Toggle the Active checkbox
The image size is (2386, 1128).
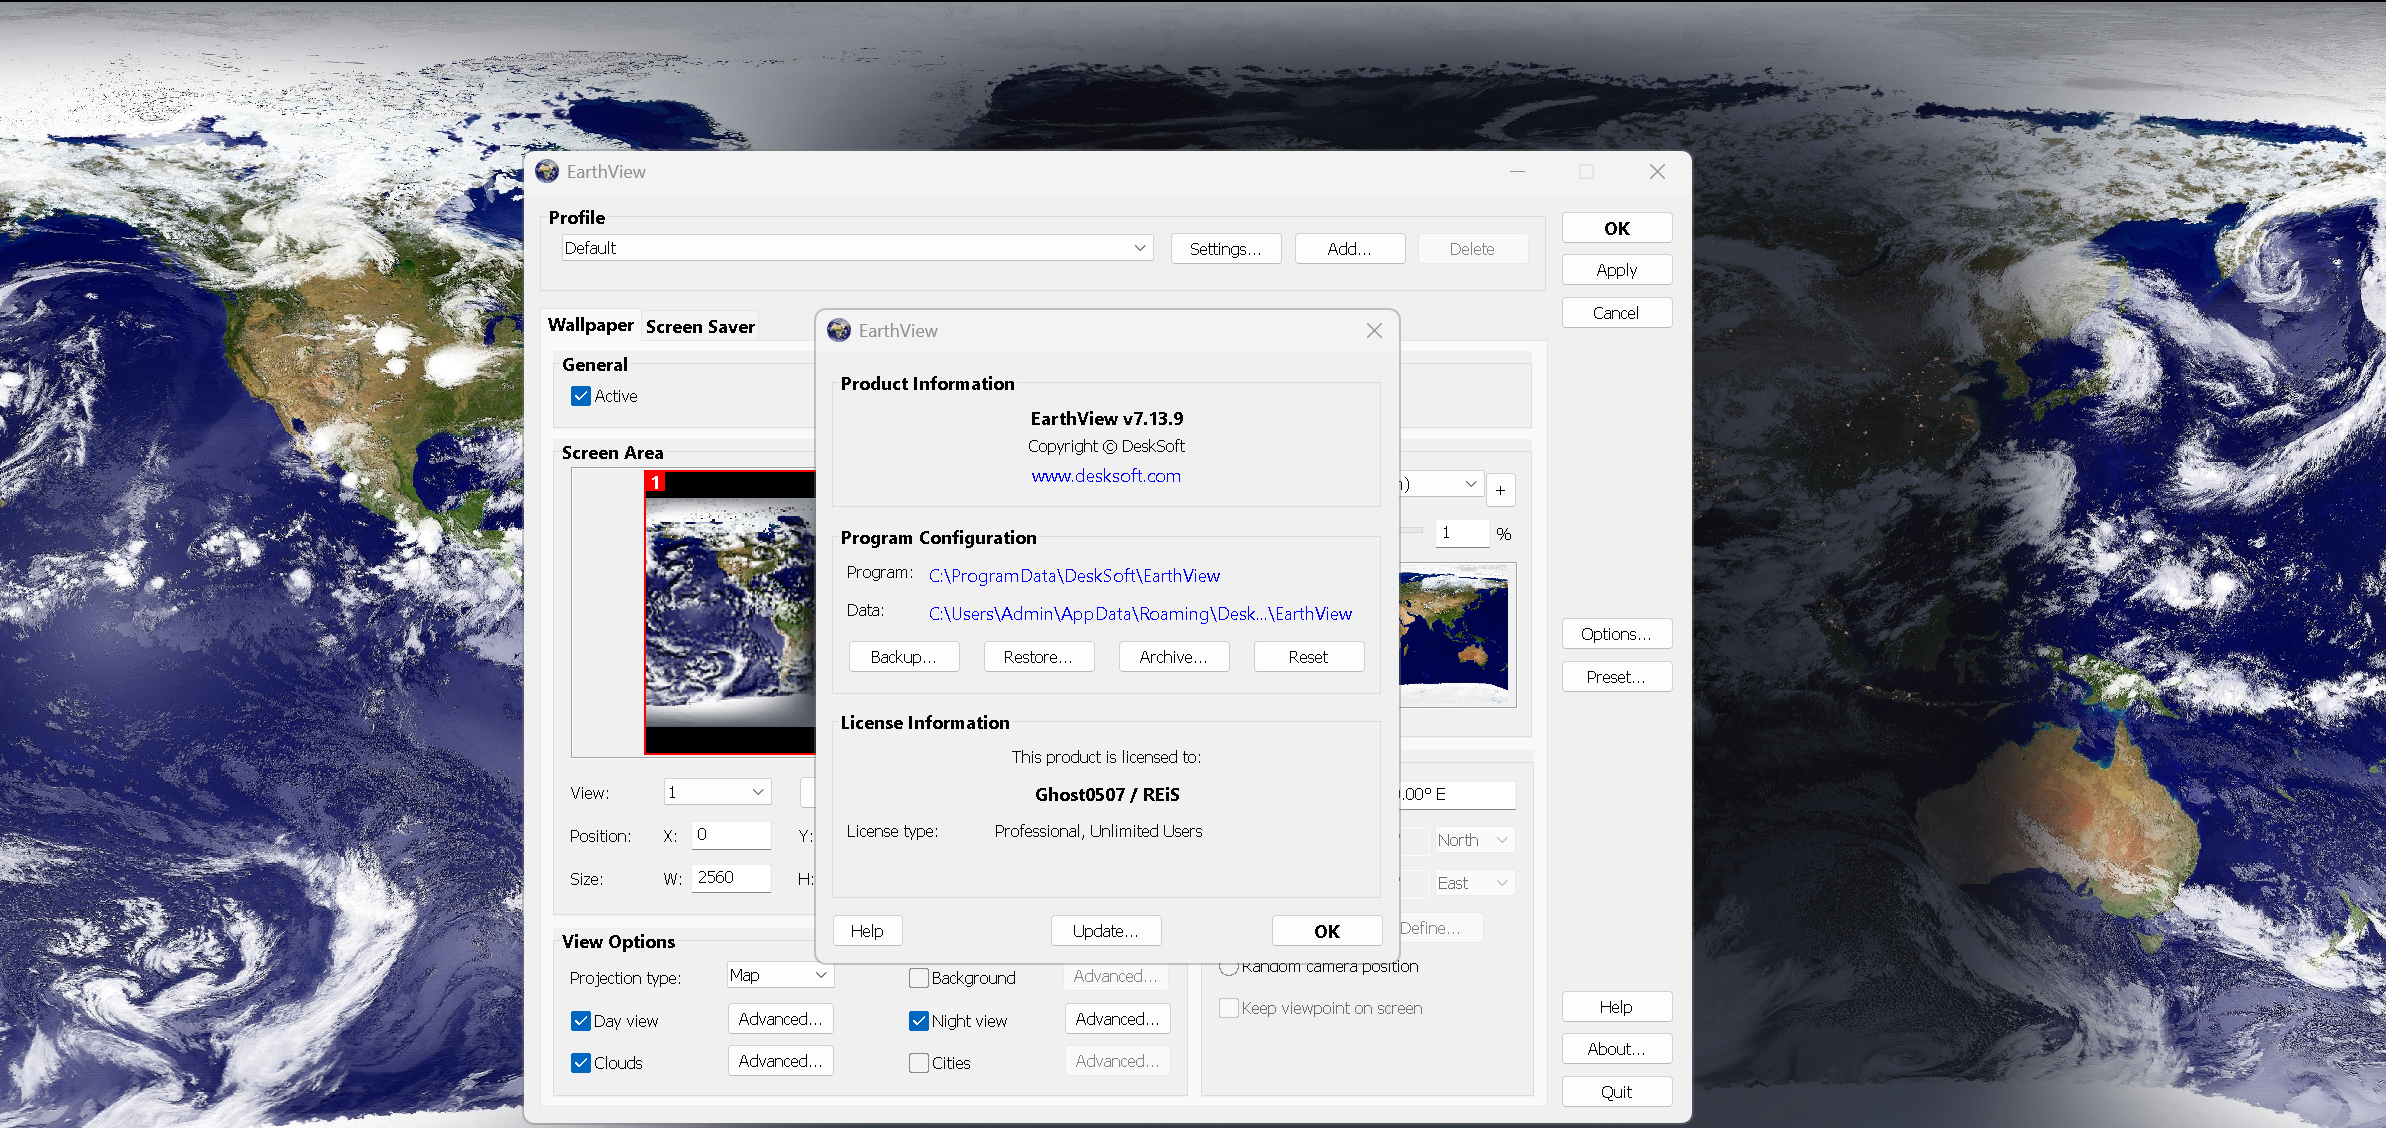tap(581, 396)
